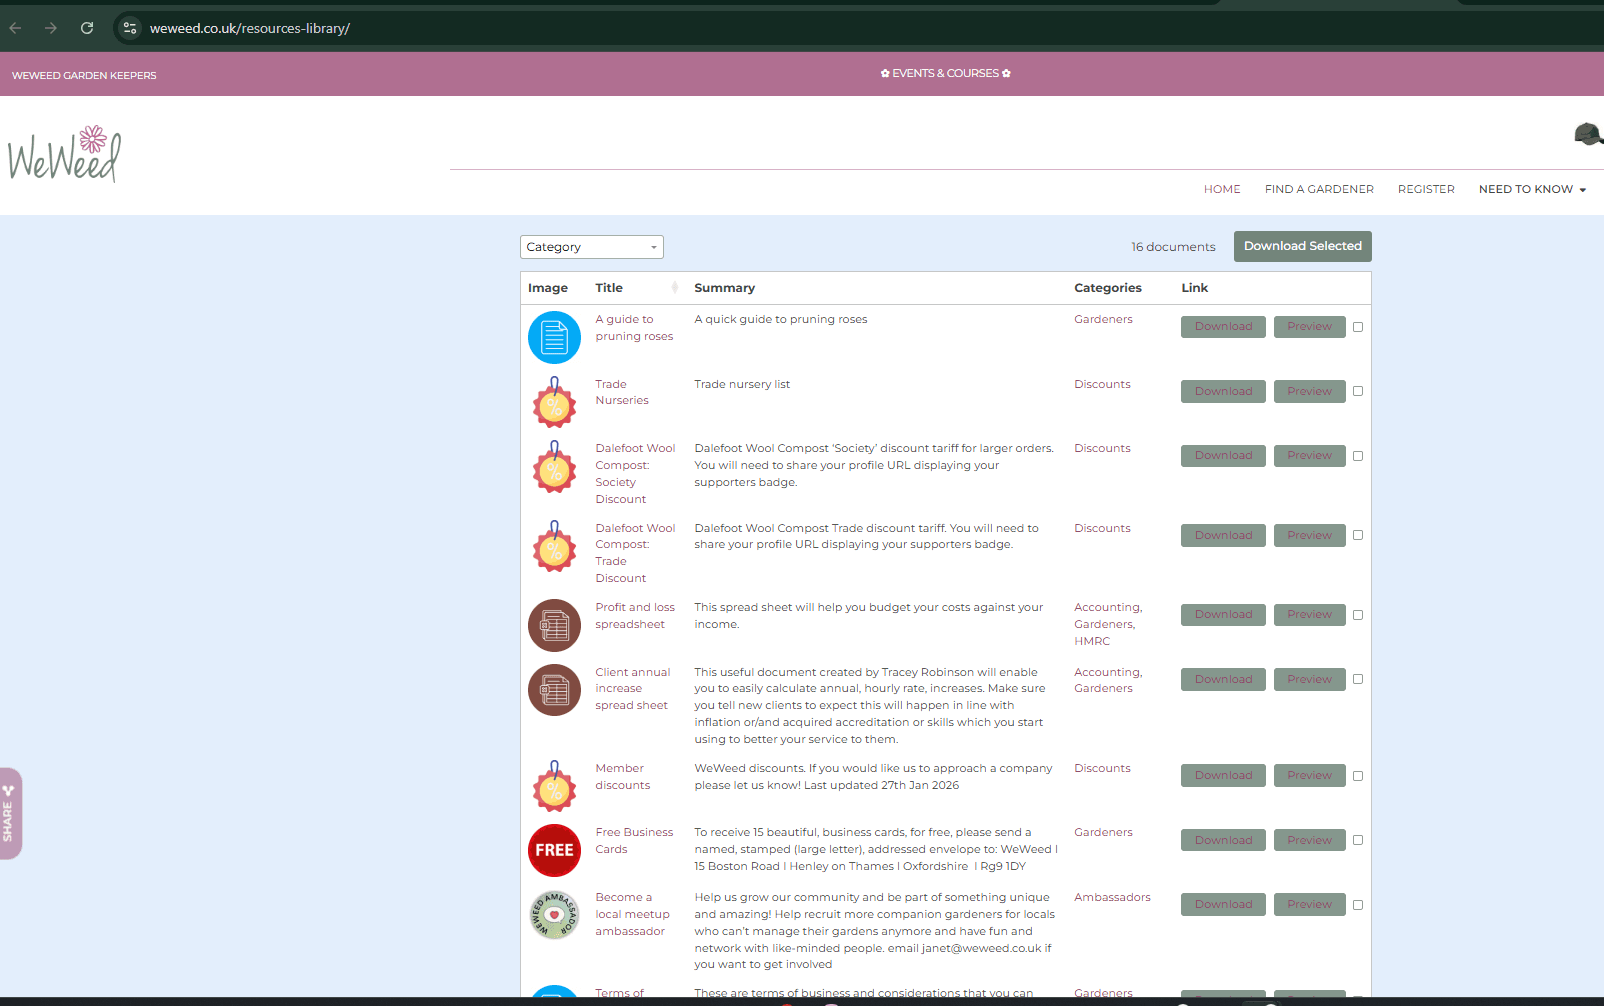1604x1006 pixels.
Task: Tick the Member discounts checkbox
Action: coord(1358,776)
